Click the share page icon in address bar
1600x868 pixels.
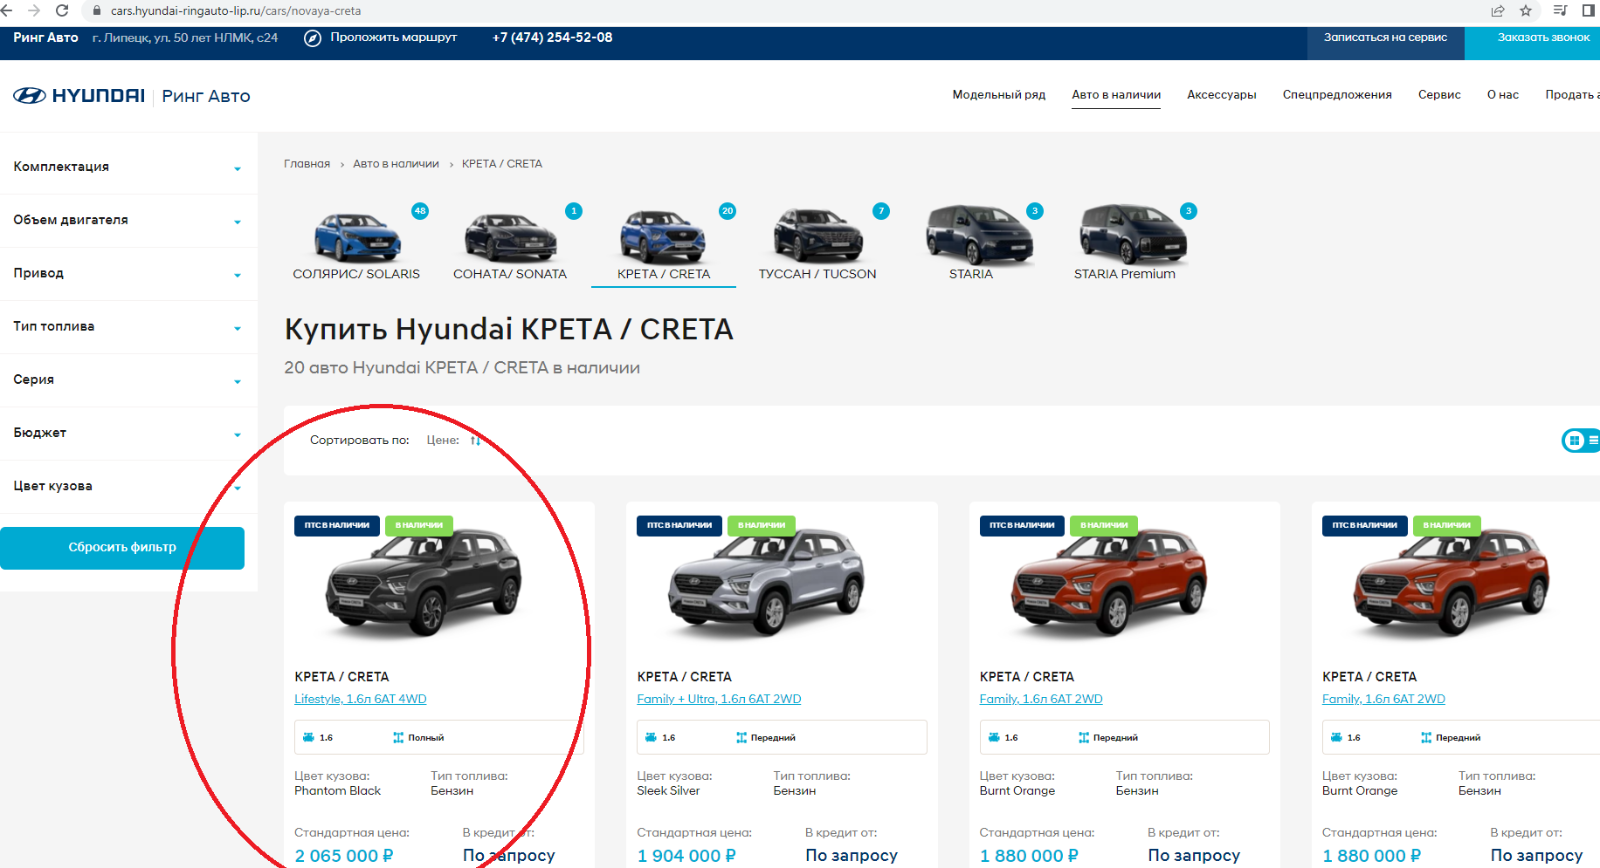(x=1497, y=11)
